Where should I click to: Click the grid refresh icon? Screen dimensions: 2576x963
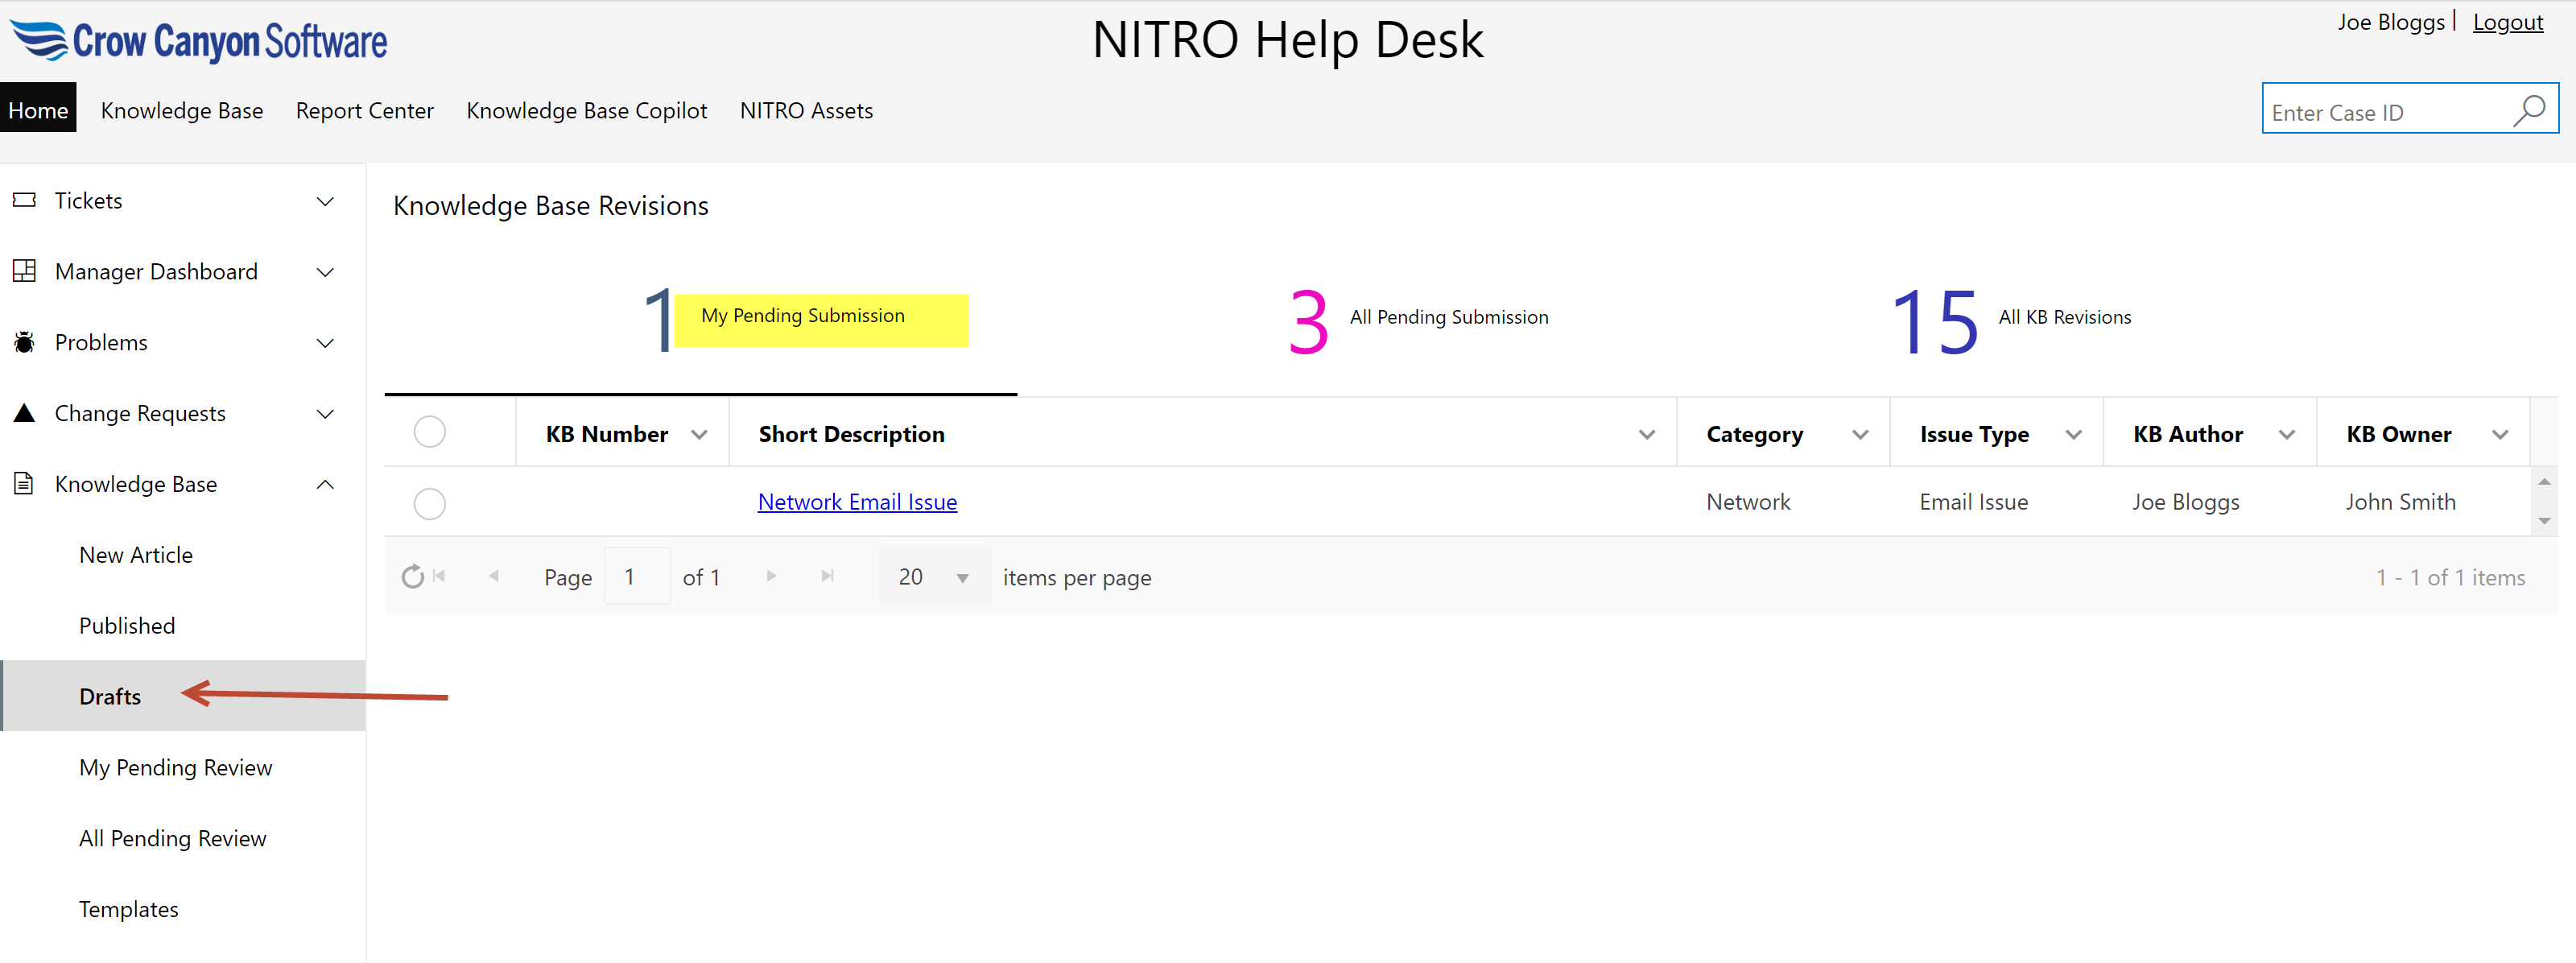412,577
